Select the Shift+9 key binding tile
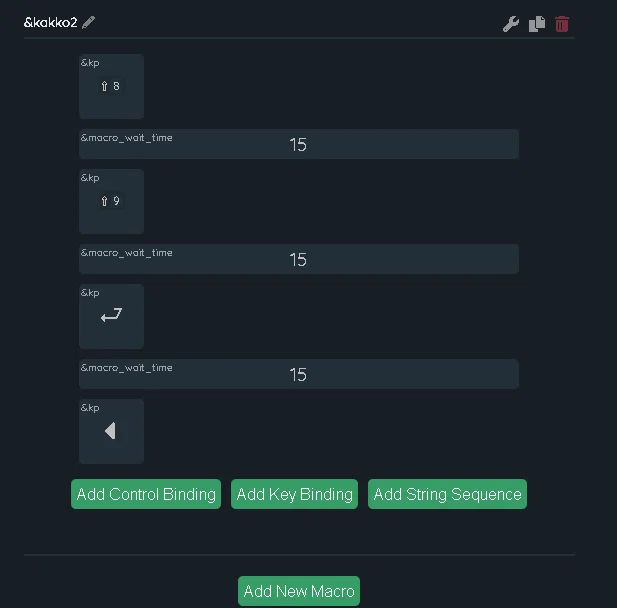This screenshot has width=617, height=608. [111, 201]
